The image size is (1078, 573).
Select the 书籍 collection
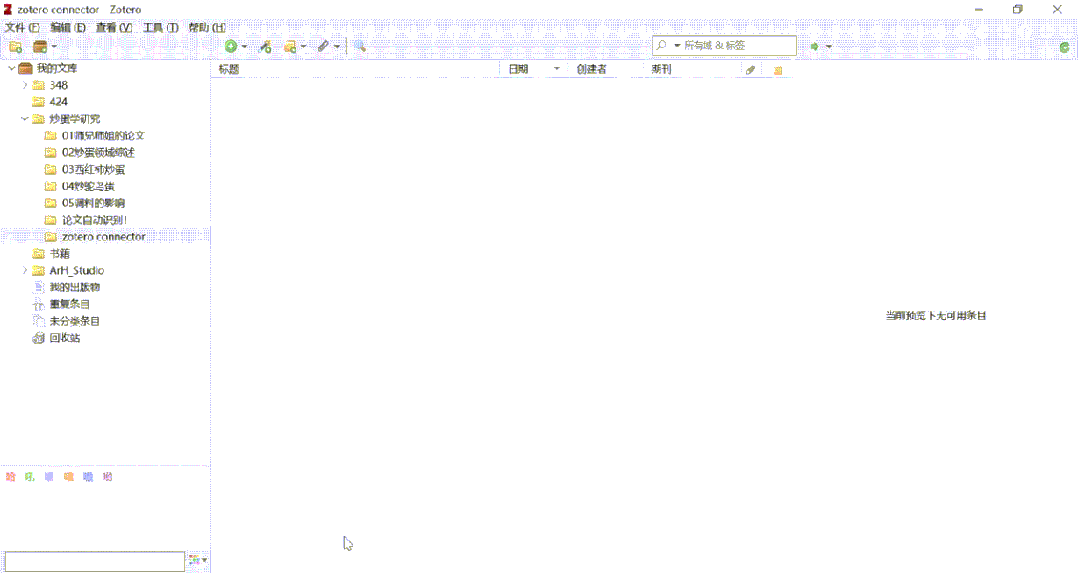click(60, 254)
